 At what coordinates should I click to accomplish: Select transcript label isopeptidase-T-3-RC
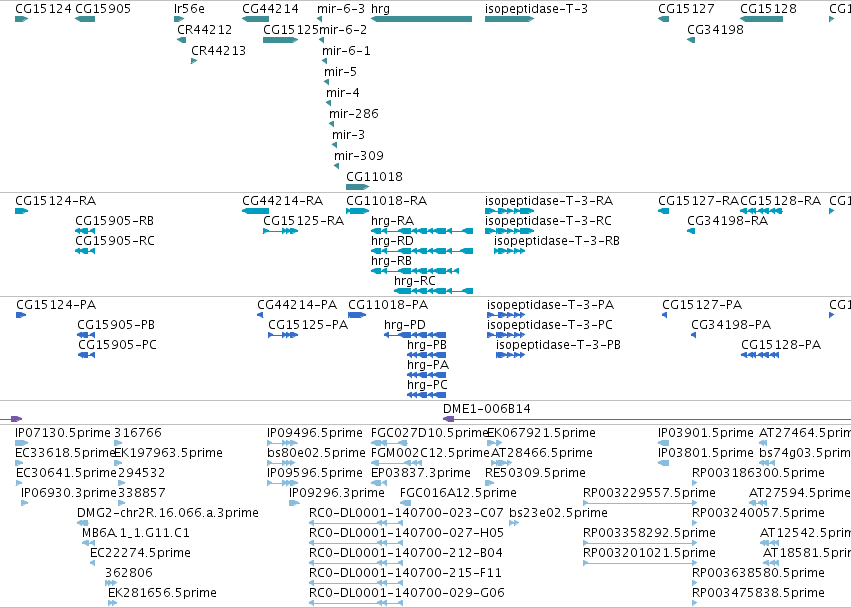pyautogui.click(x=549, y=221)
